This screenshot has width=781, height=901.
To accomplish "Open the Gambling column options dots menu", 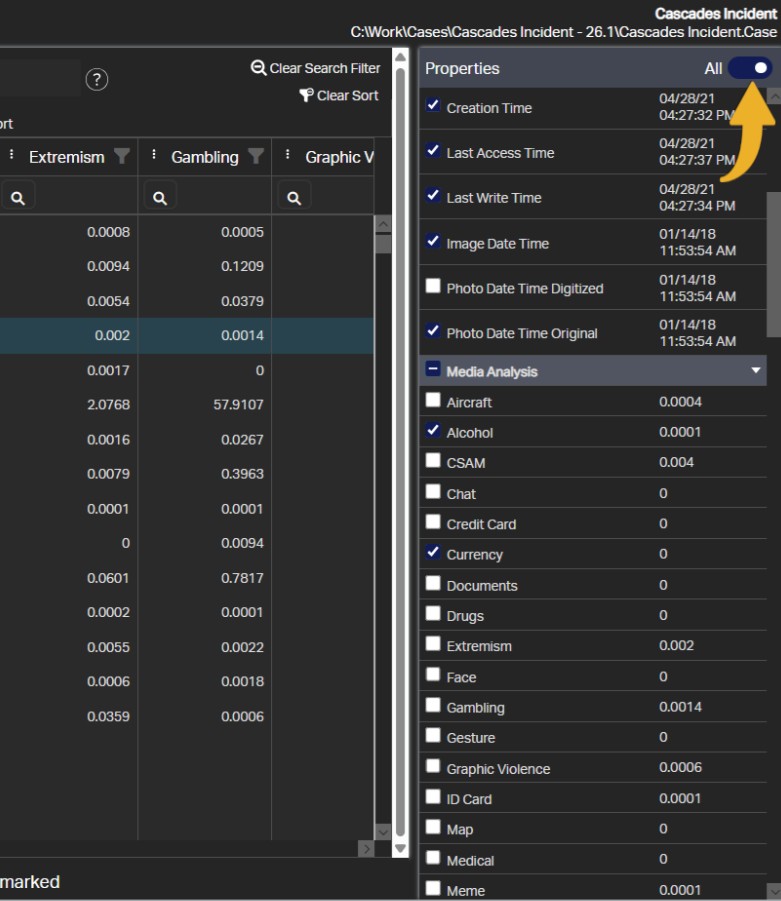I will 154,156.
